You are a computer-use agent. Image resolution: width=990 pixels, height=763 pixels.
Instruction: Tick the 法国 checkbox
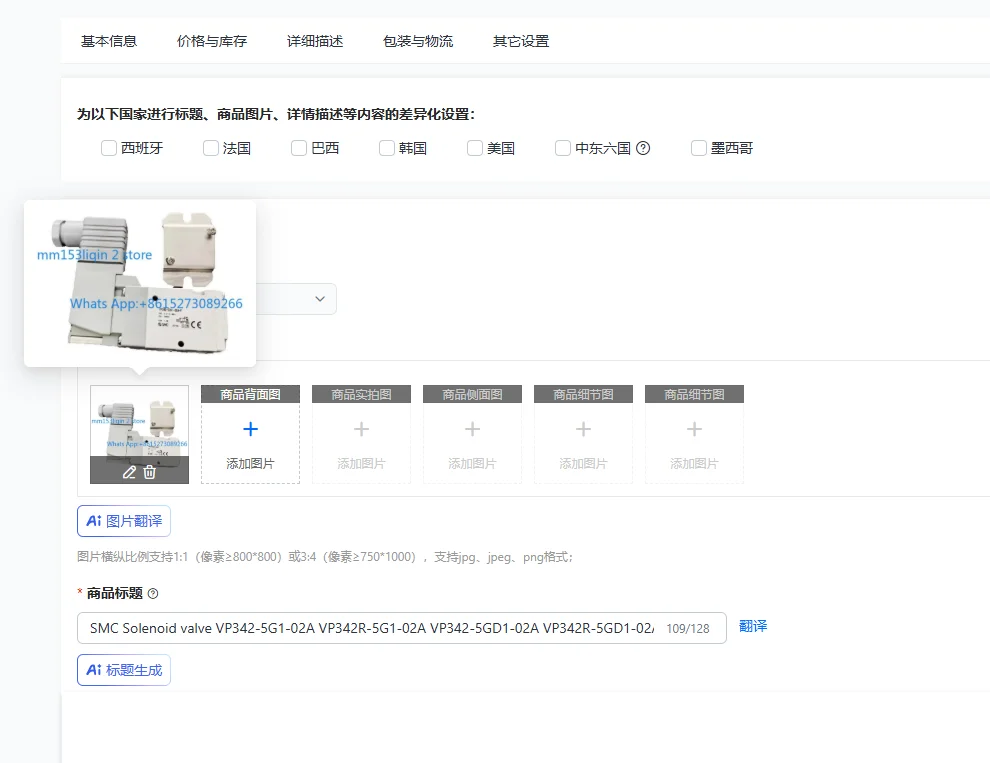tap(210, 148)
